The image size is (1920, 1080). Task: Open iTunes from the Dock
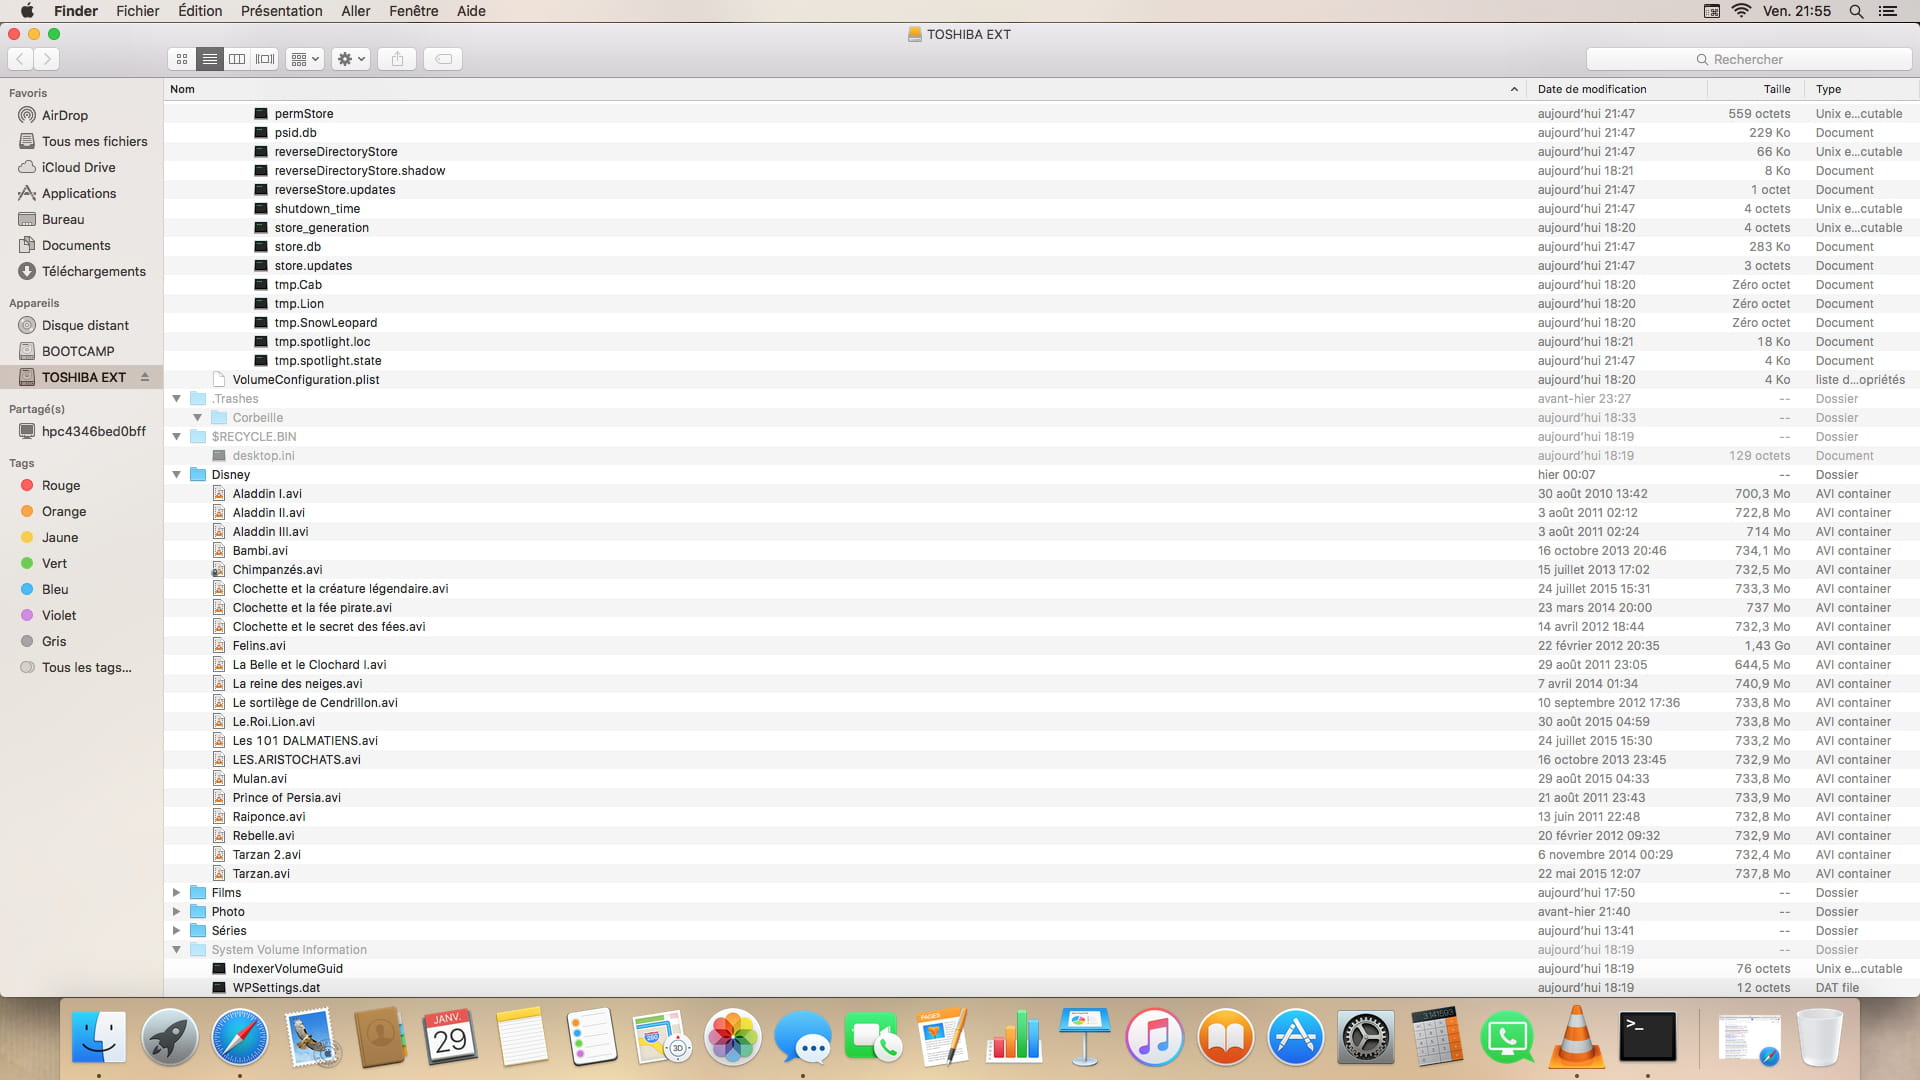(1154, 1037)
